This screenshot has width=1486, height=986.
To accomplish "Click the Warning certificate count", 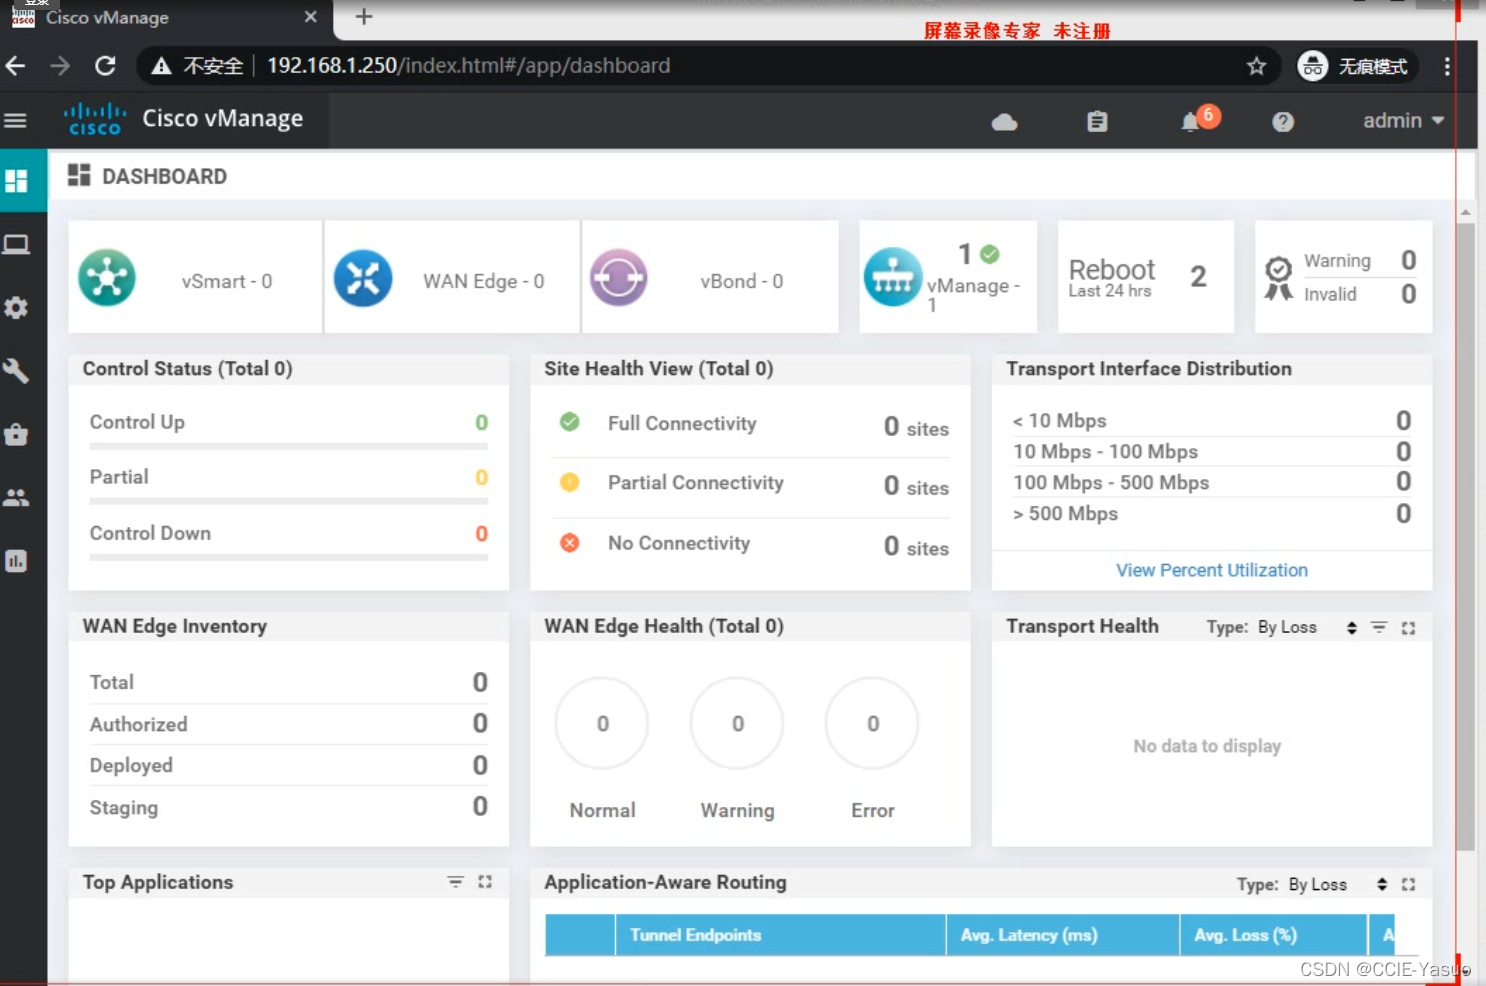I will click(1408, 260).
